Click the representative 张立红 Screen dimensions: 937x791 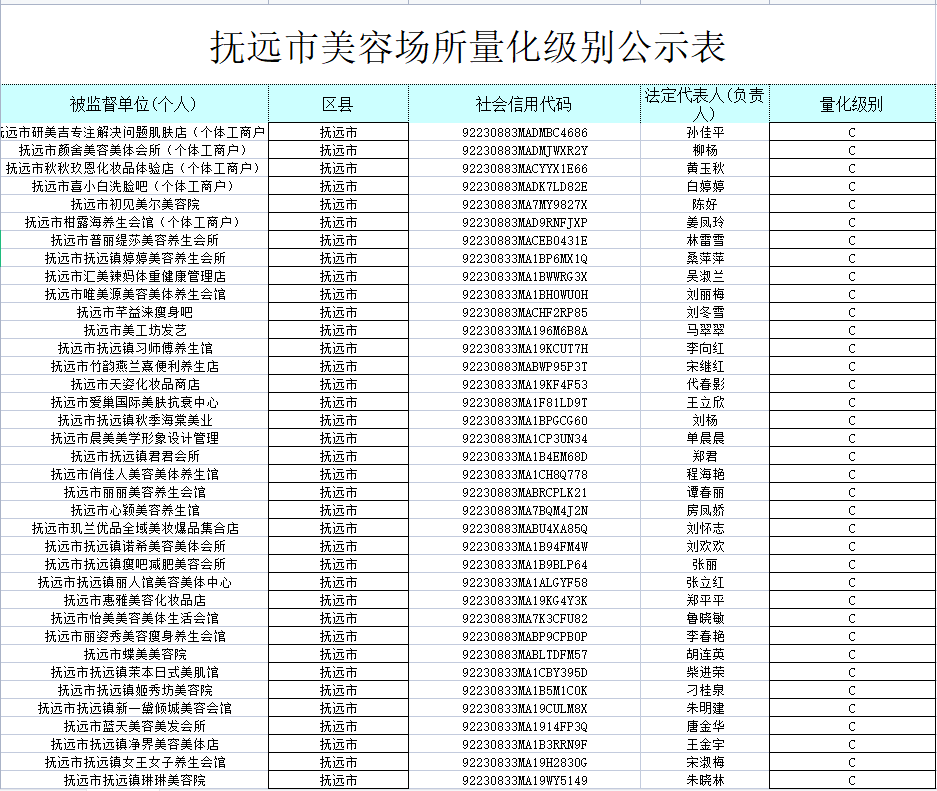pos(705,582)
